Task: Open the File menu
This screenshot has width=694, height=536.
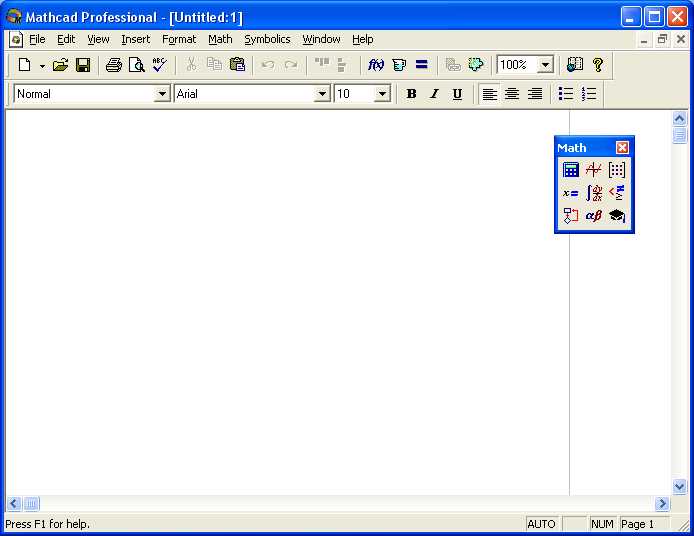Action: pos(37,39)
